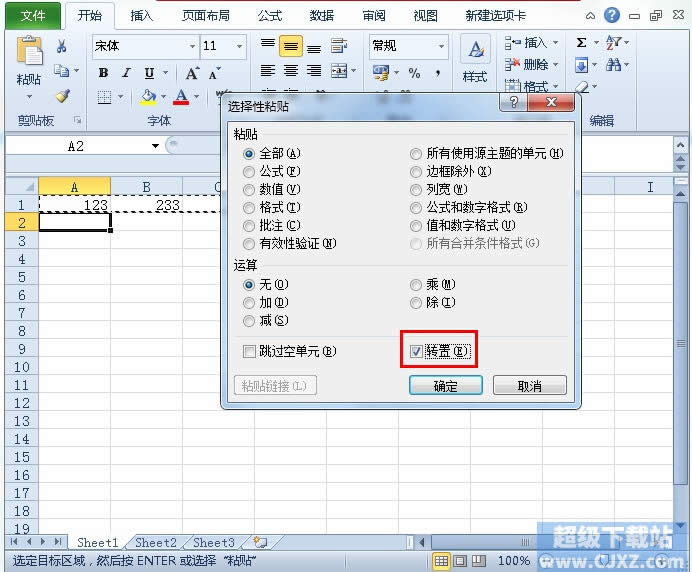Increase font size with the large A
Screen dimensions: 692x572
[192, 73]
